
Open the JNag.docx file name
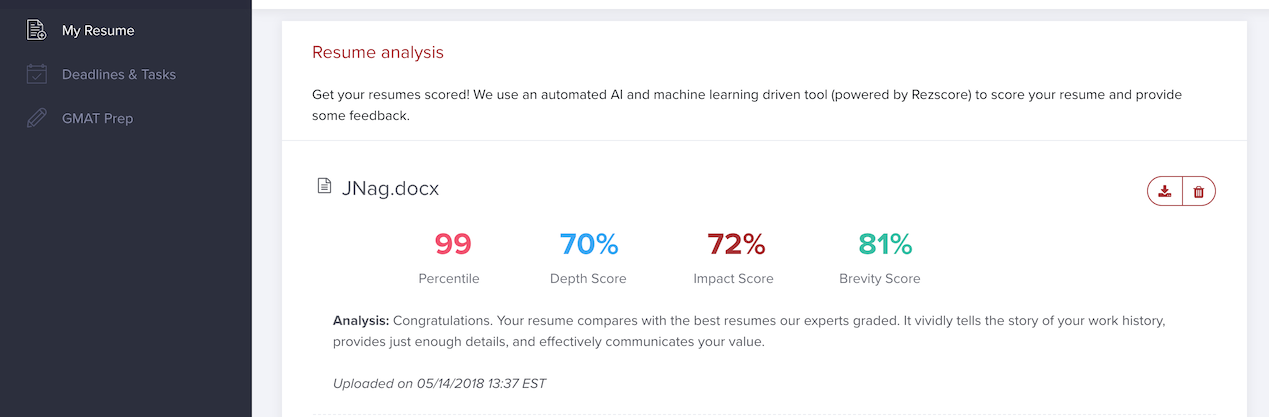click(x=391, y=188)
